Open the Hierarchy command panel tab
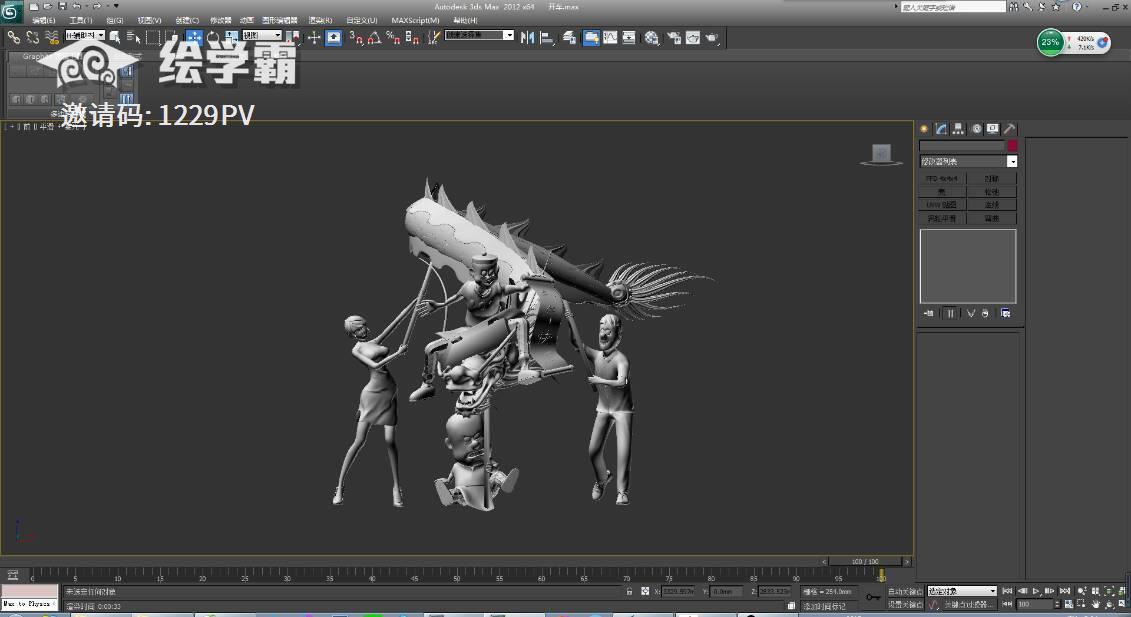The height and width of the screenshot is (617, 1131). [958, 129]
